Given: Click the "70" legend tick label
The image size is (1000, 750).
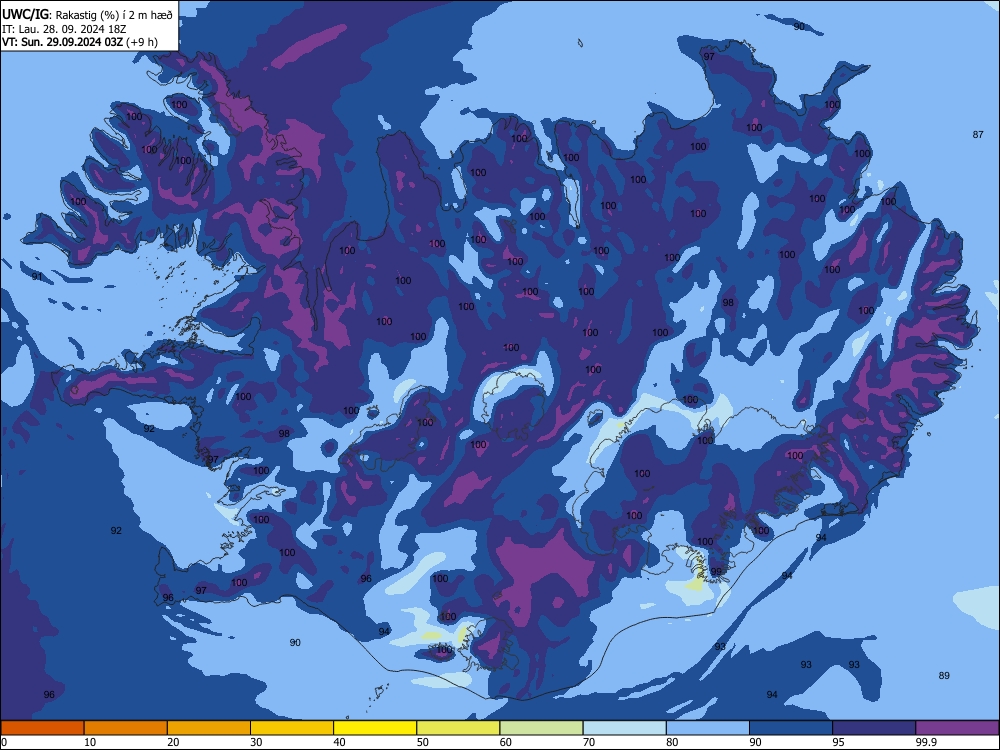Looking at the screenshot, I should 589,742.
